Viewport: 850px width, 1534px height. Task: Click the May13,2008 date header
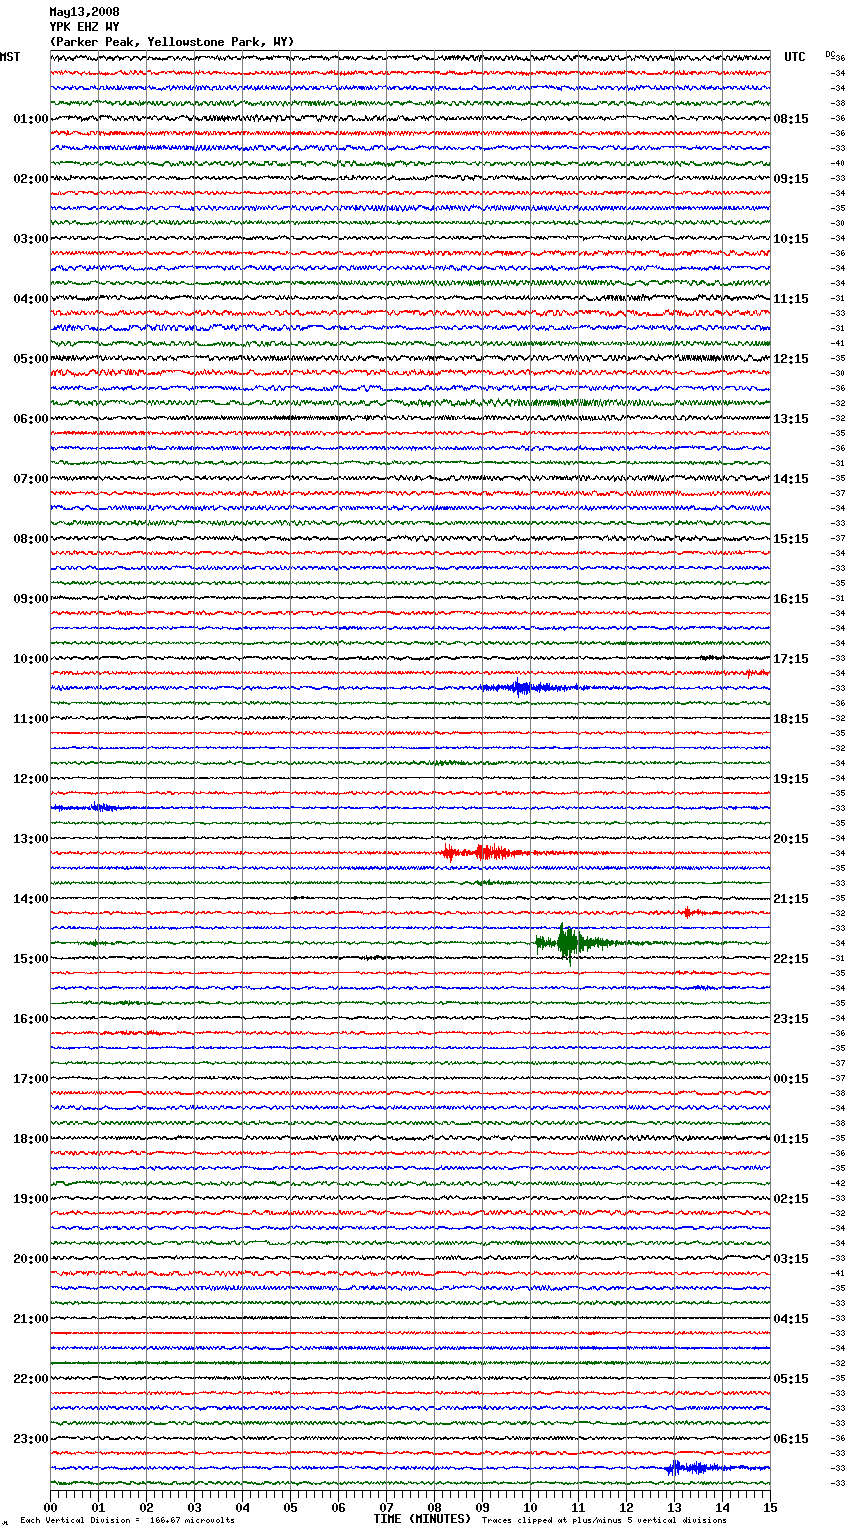click(x=84, y=12)
